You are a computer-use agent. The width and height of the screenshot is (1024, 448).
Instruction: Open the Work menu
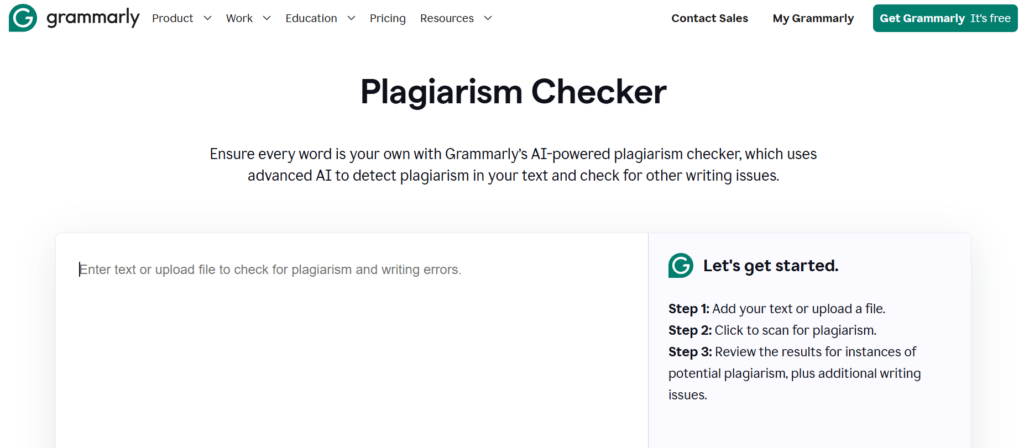coord(239,18)
